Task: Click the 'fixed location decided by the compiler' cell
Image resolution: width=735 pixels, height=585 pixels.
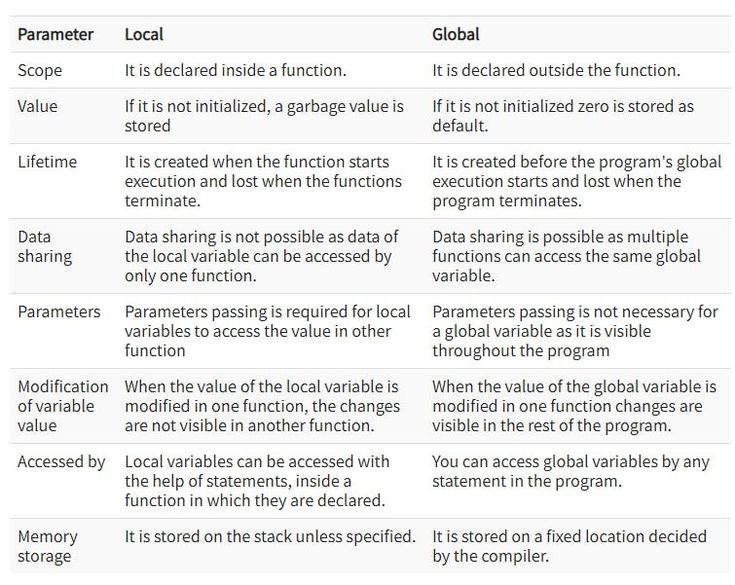Action: coord(568,547)
